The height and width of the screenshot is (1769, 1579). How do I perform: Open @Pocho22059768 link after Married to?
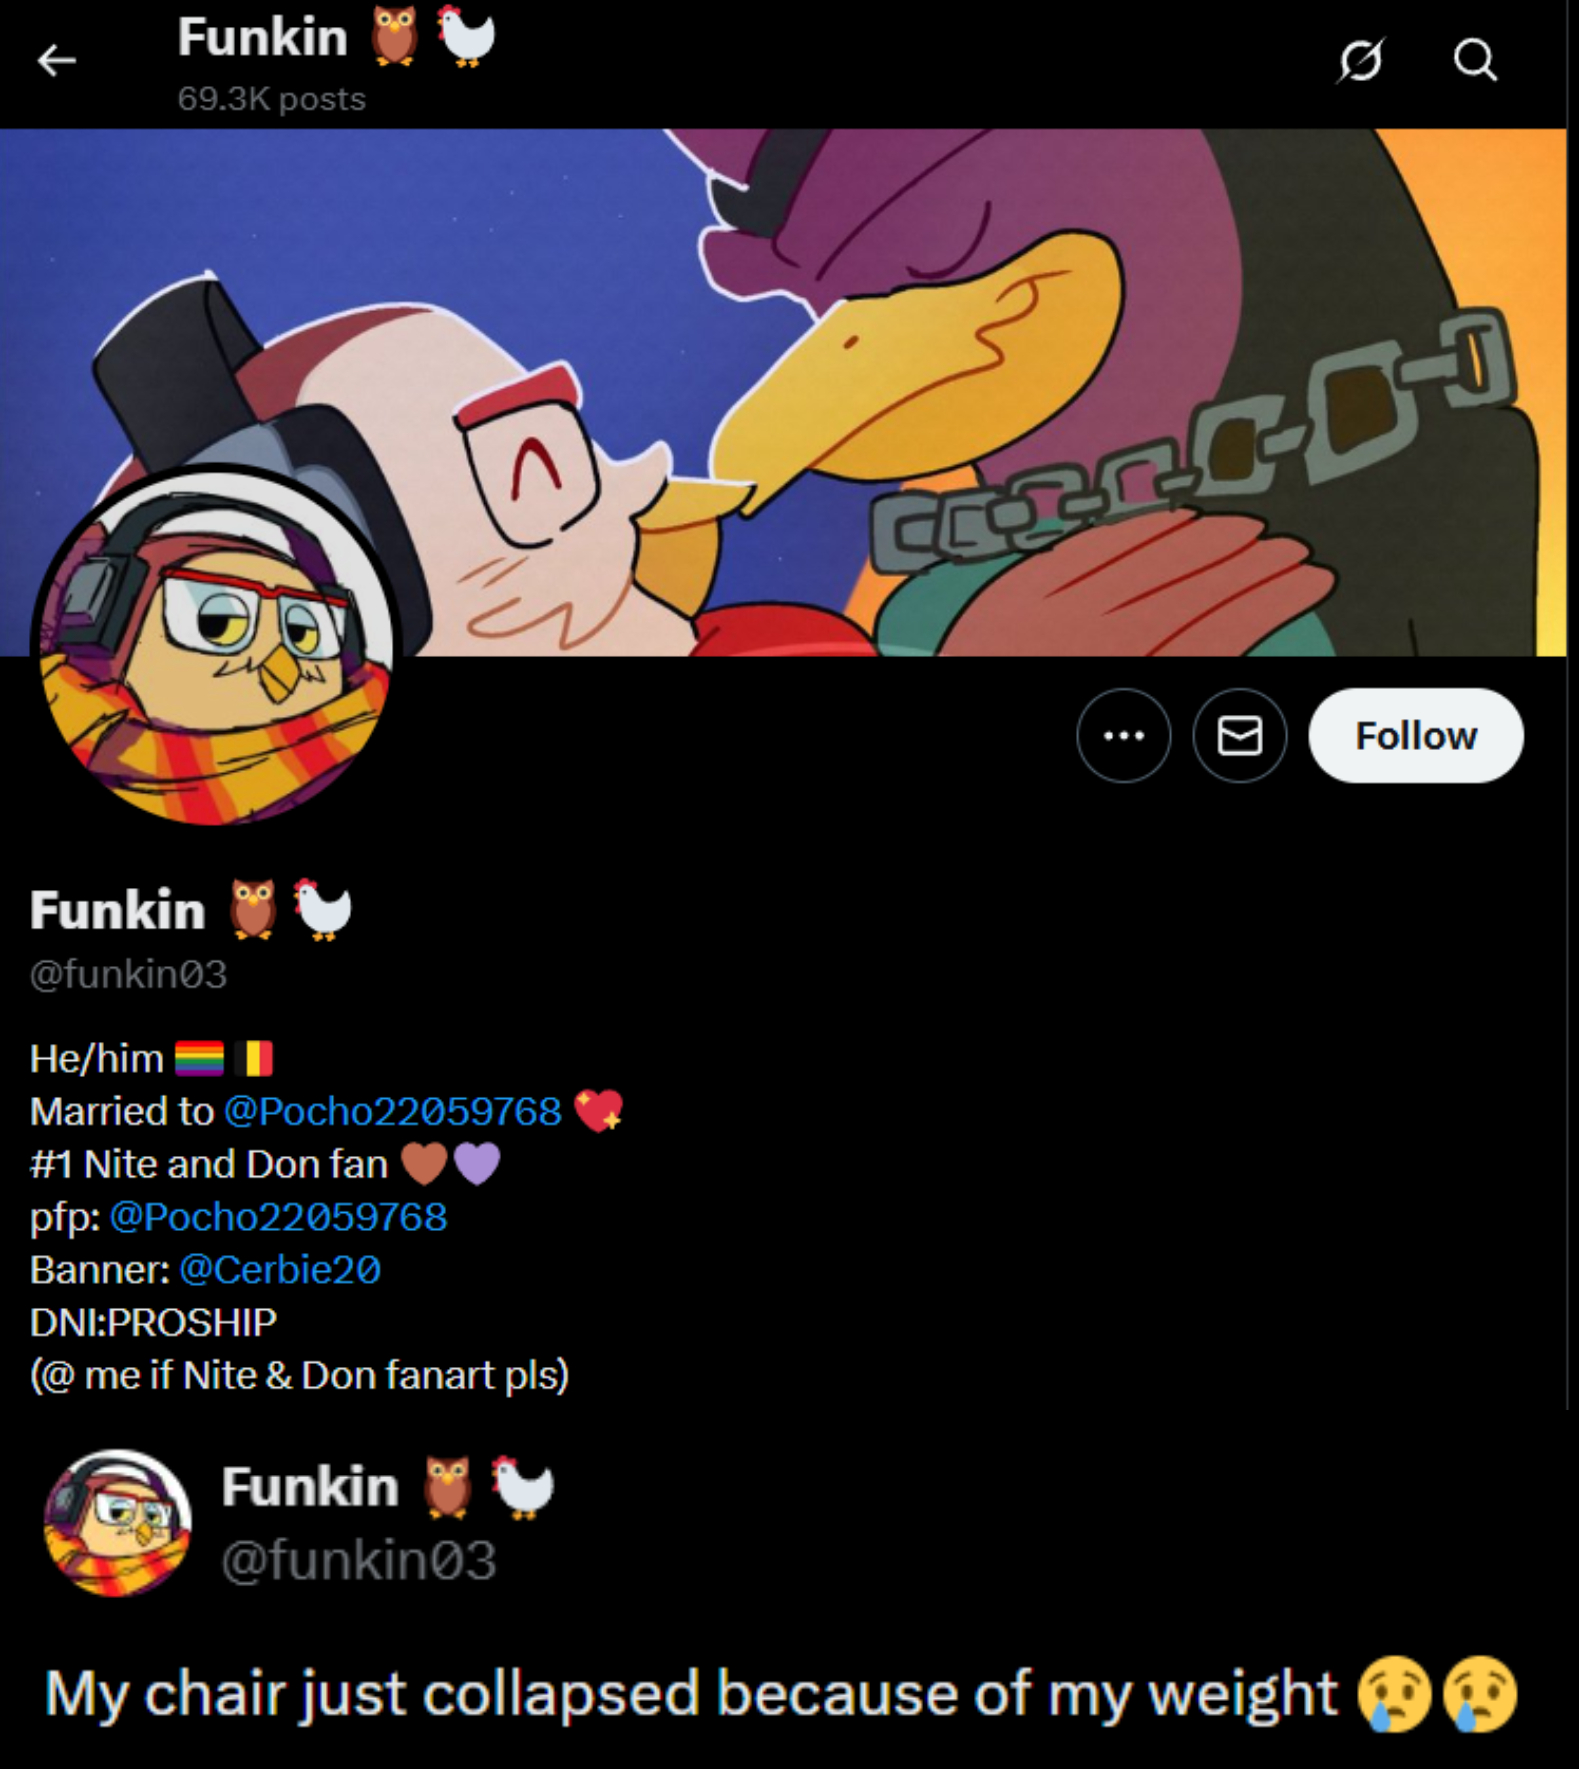(x=393, y=1111)
